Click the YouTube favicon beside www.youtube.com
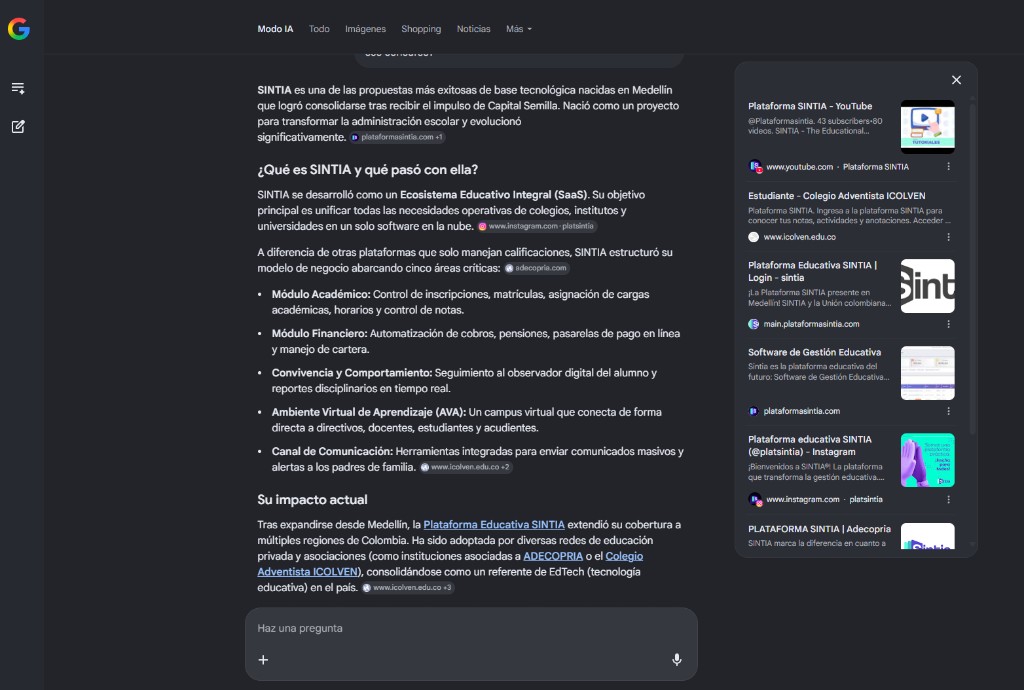1024x690 pixels. coord(755,166)
